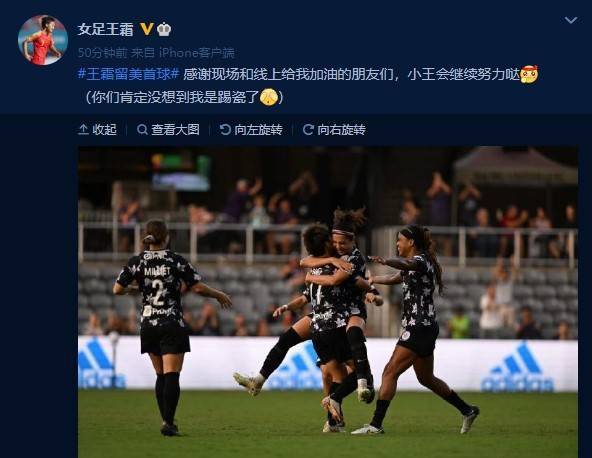Rotate the image right with 向右旋转

[334, 130]
